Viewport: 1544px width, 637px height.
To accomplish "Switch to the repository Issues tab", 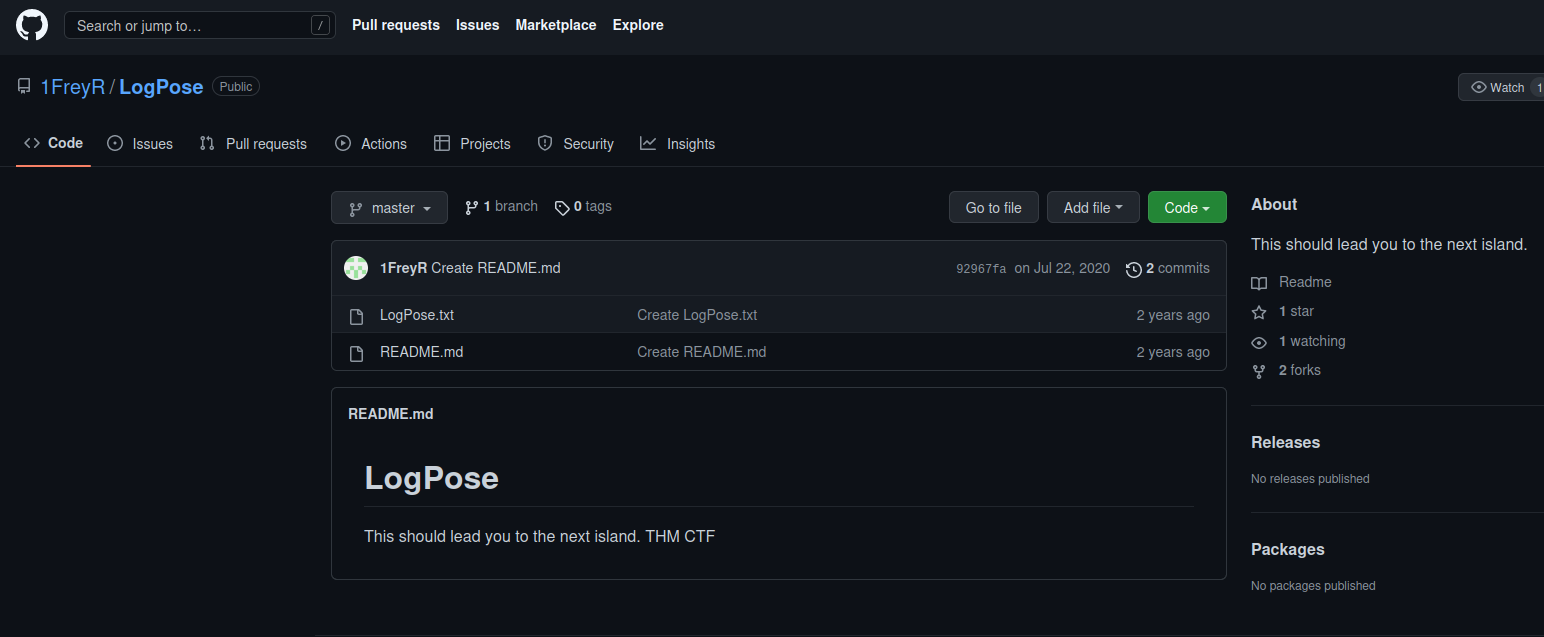I will click(x=140, y=144).
